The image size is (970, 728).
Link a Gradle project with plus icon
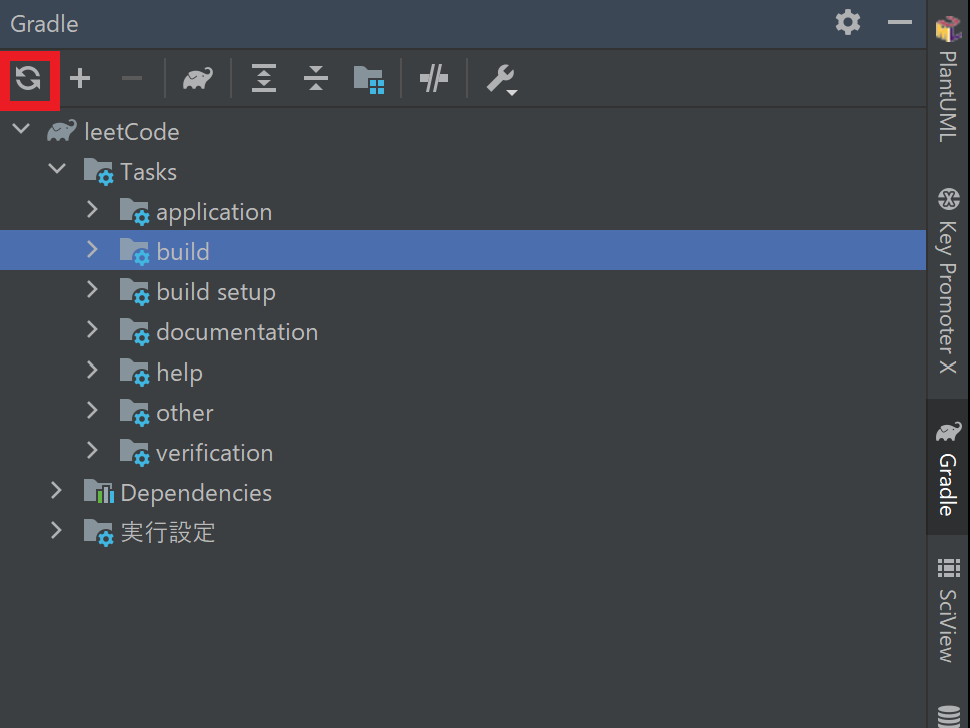(80, 79)
